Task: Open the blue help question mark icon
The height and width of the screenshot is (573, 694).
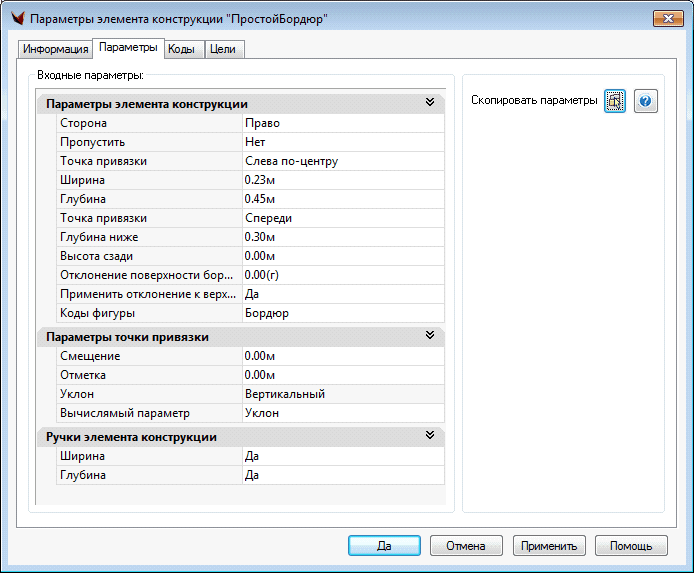Action: click(646, 102)
